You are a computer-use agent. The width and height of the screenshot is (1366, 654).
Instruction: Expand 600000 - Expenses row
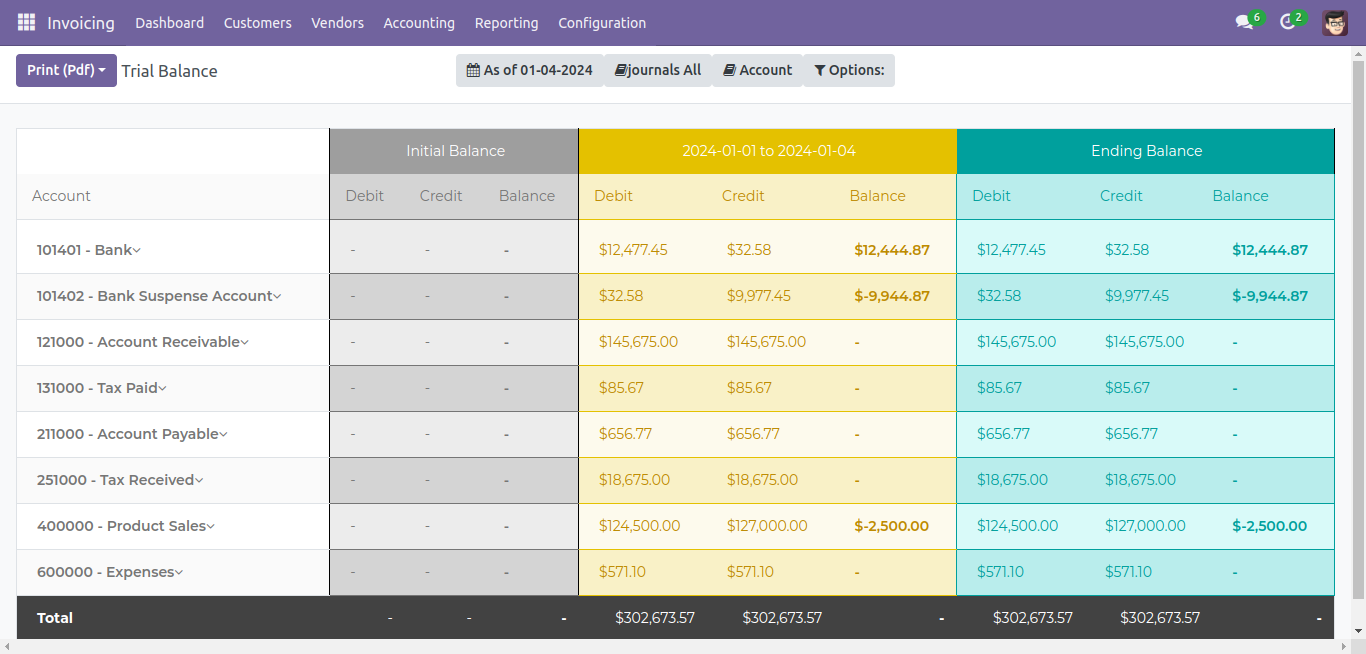(x=109, y=572)
